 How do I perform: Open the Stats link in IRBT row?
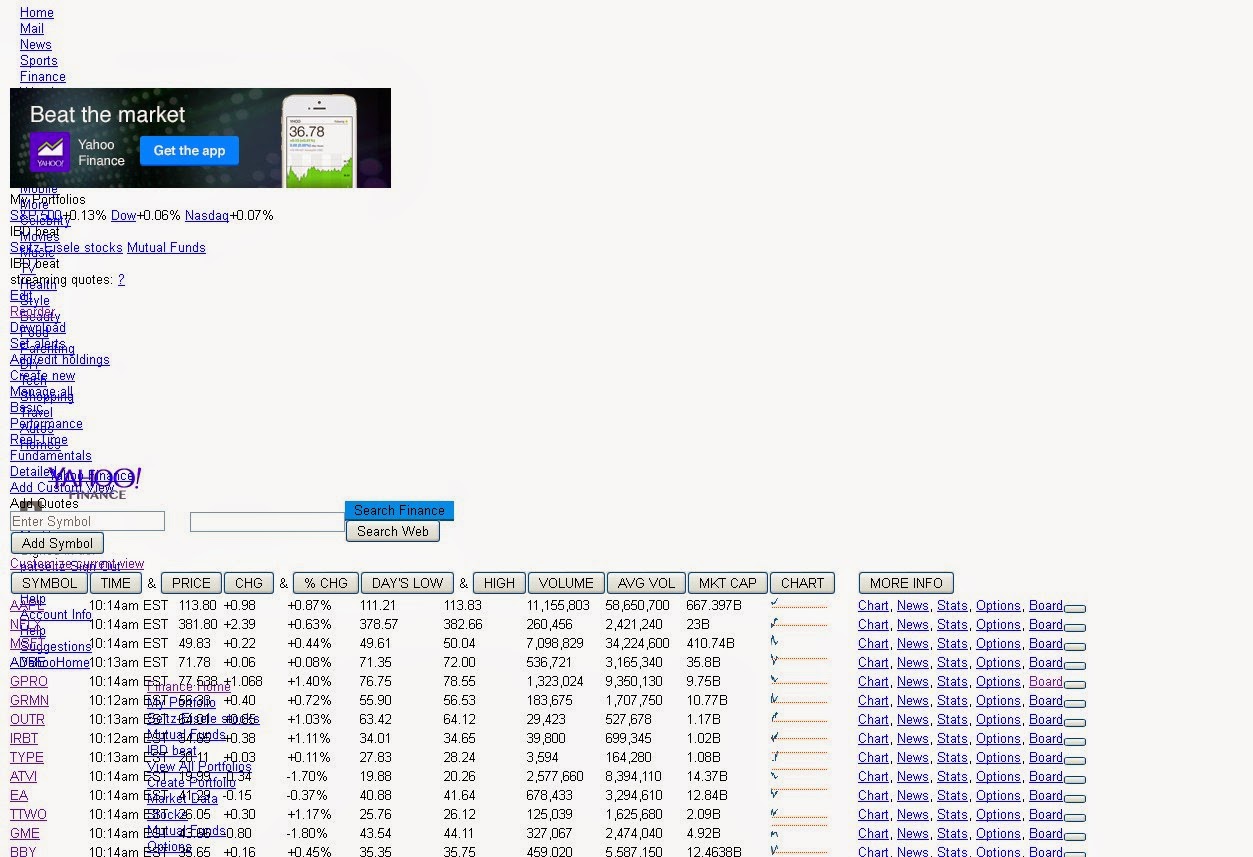pos(952,739)
